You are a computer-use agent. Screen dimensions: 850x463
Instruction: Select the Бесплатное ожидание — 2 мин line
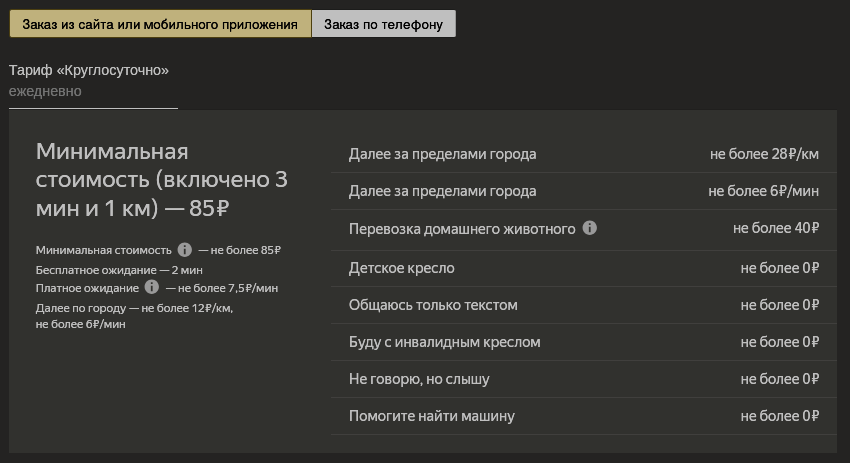[x=119, y=270]
